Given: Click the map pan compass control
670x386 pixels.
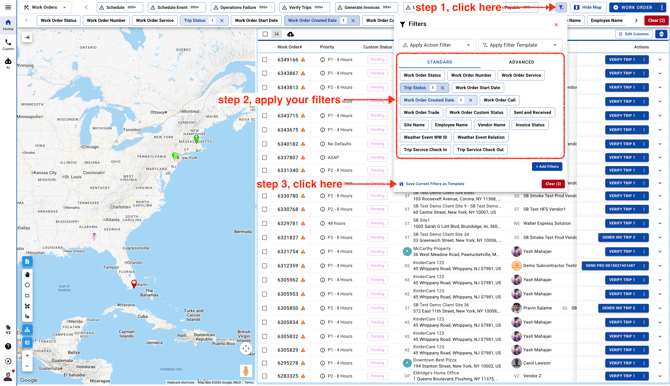Looking at the screenshot, I should tap(246, 349).
